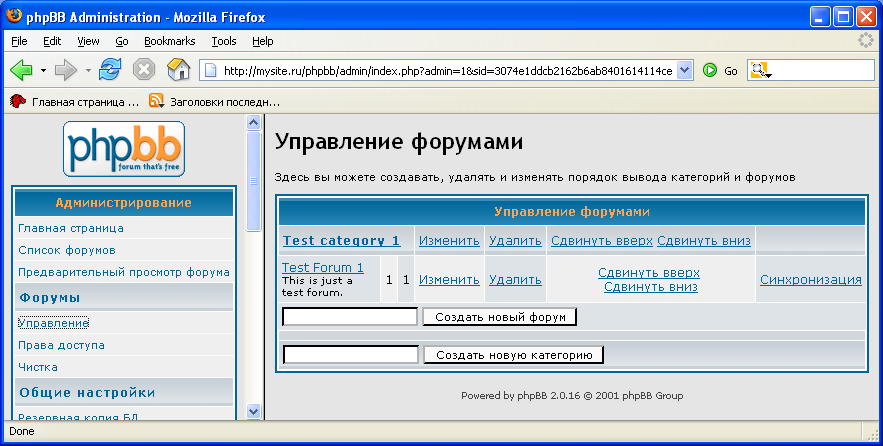The image size is (883, 446).
Task: Click the Firefox icon in title bar
Action: coord(14,16)
